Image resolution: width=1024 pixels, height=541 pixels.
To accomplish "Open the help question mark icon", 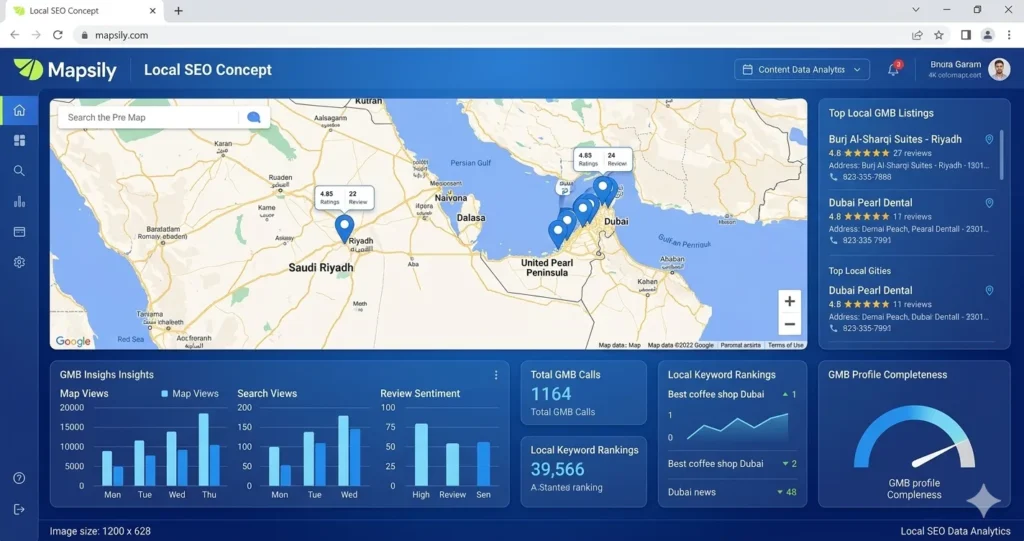I will 20,478.
